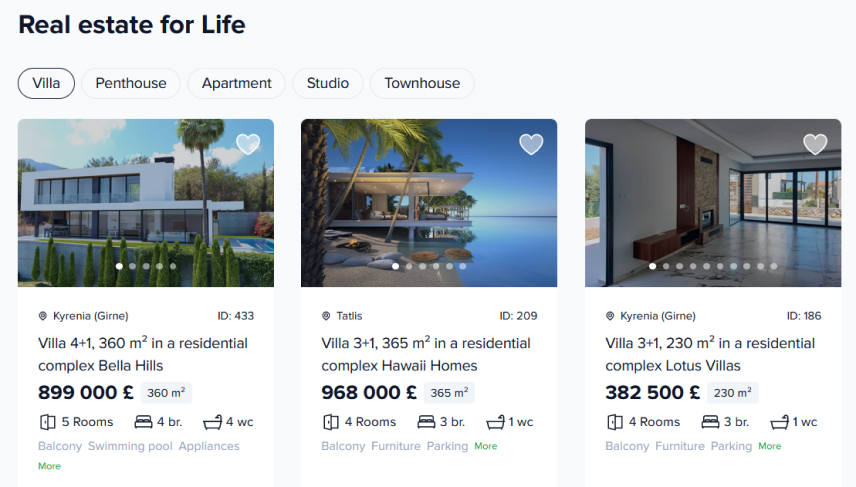
Task: Go to second photo dot on Bella Hills
Action: pos(133,266)
